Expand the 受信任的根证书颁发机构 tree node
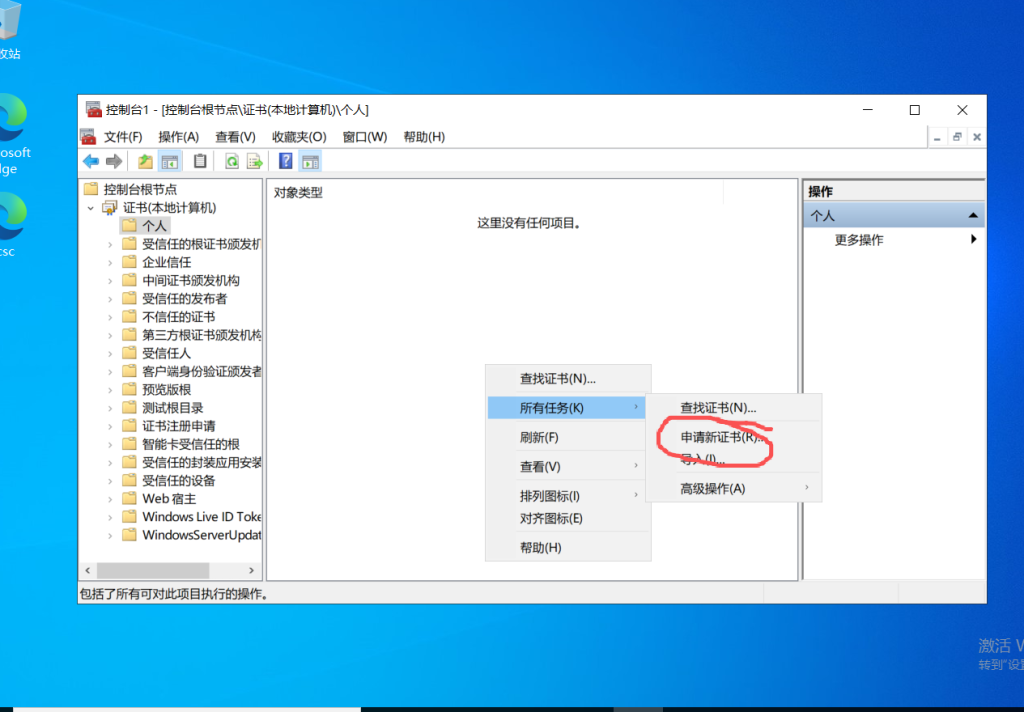This screenshot has width=1024, height=712. [x=110, y=244]
